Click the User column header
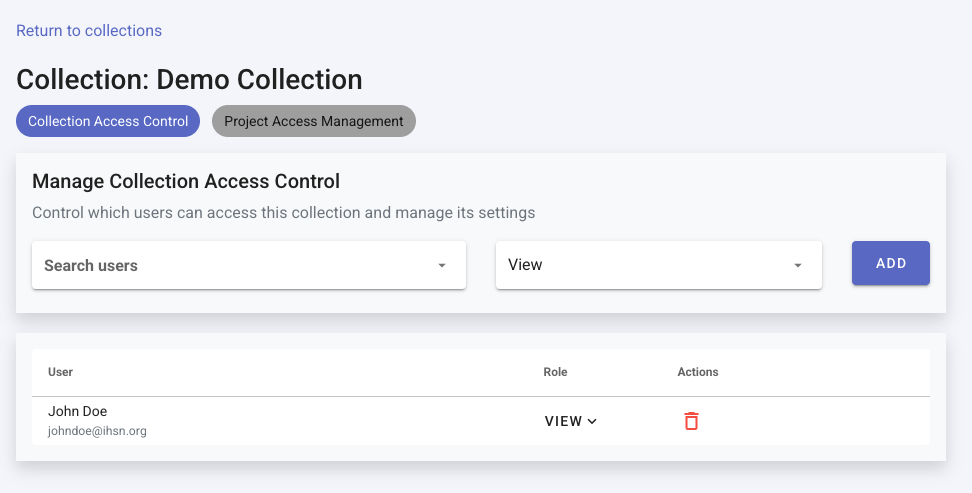972x493 pixels. pos(60,372)
